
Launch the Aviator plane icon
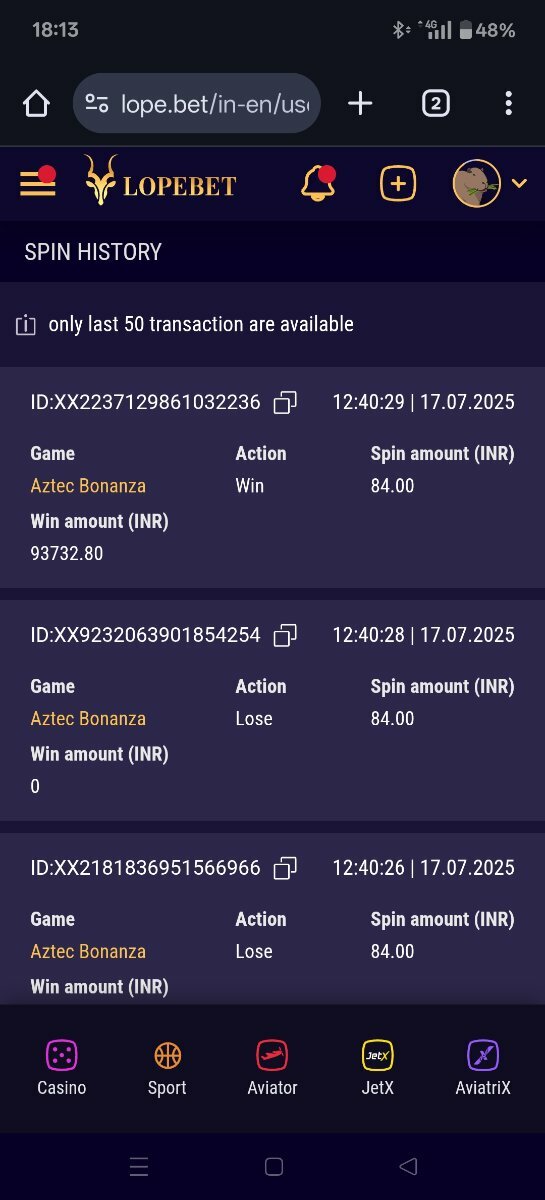point(272,1055)
